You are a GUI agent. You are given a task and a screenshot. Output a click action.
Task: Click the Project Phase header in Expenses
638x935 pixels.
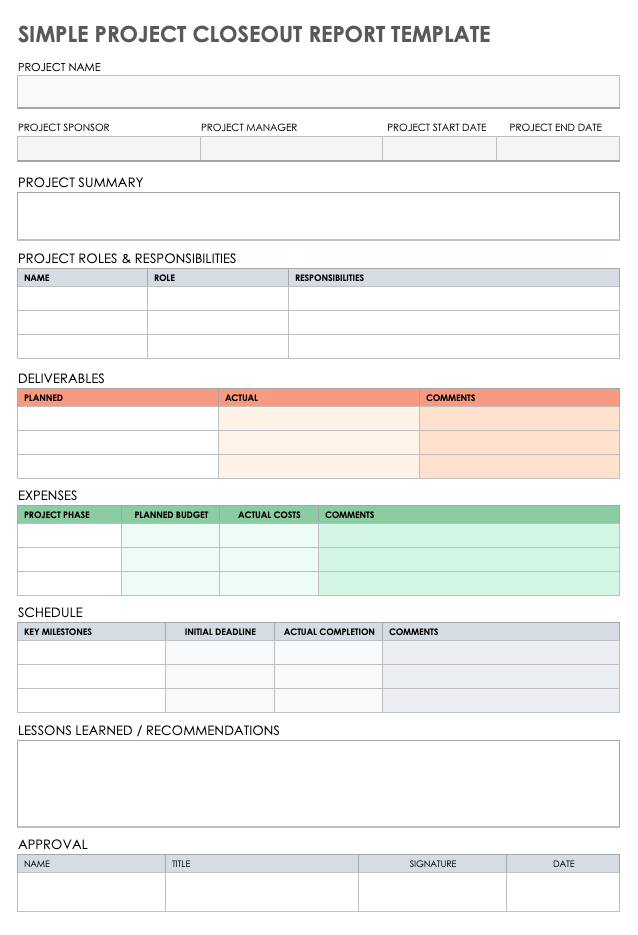click(69, 515)
